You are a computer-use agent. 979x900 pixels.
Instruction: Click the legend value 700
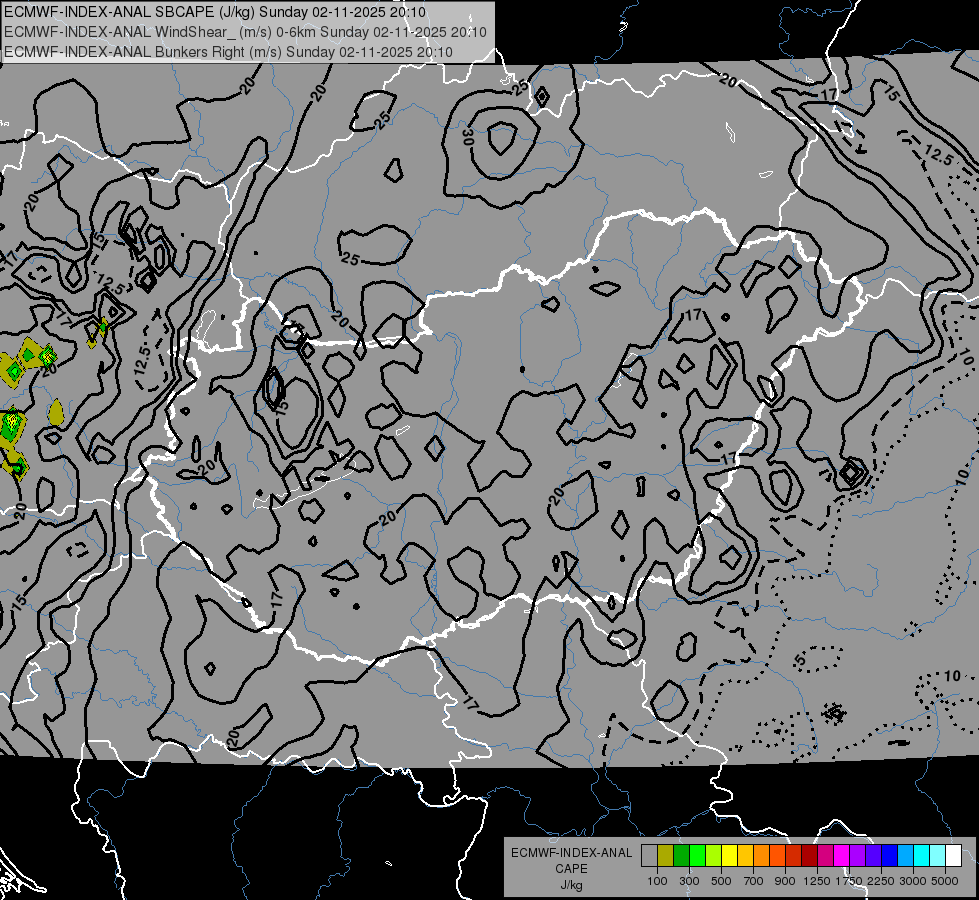[x=754, y=881]
